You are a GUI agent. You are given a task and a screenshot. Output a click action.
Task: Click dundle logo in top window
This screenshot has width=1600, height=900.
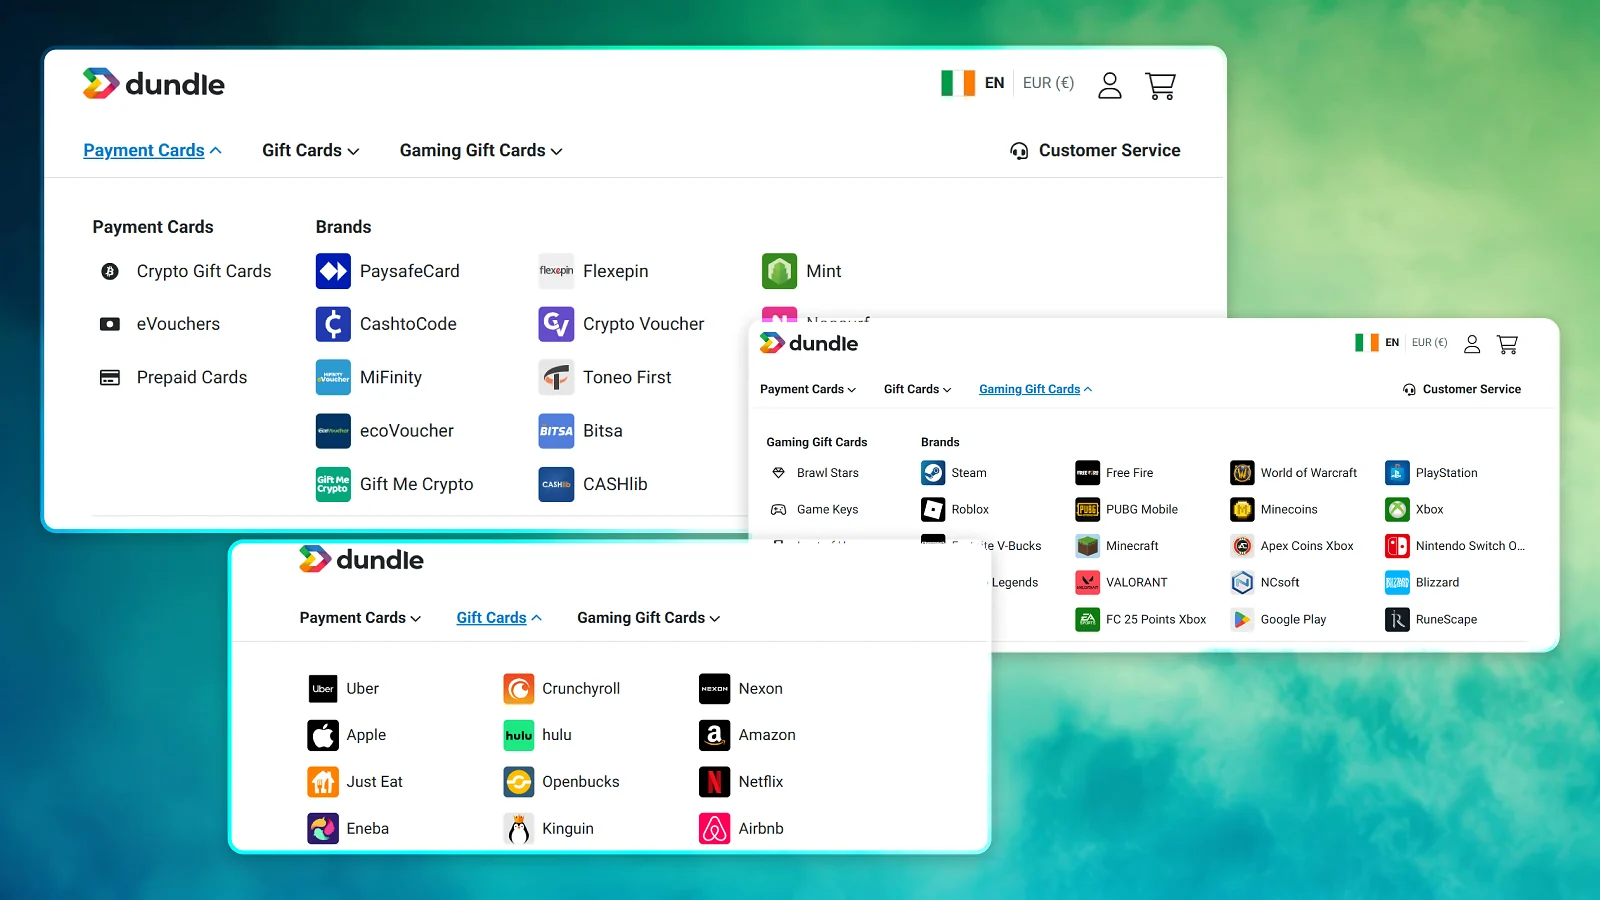[x=153, y=84]
